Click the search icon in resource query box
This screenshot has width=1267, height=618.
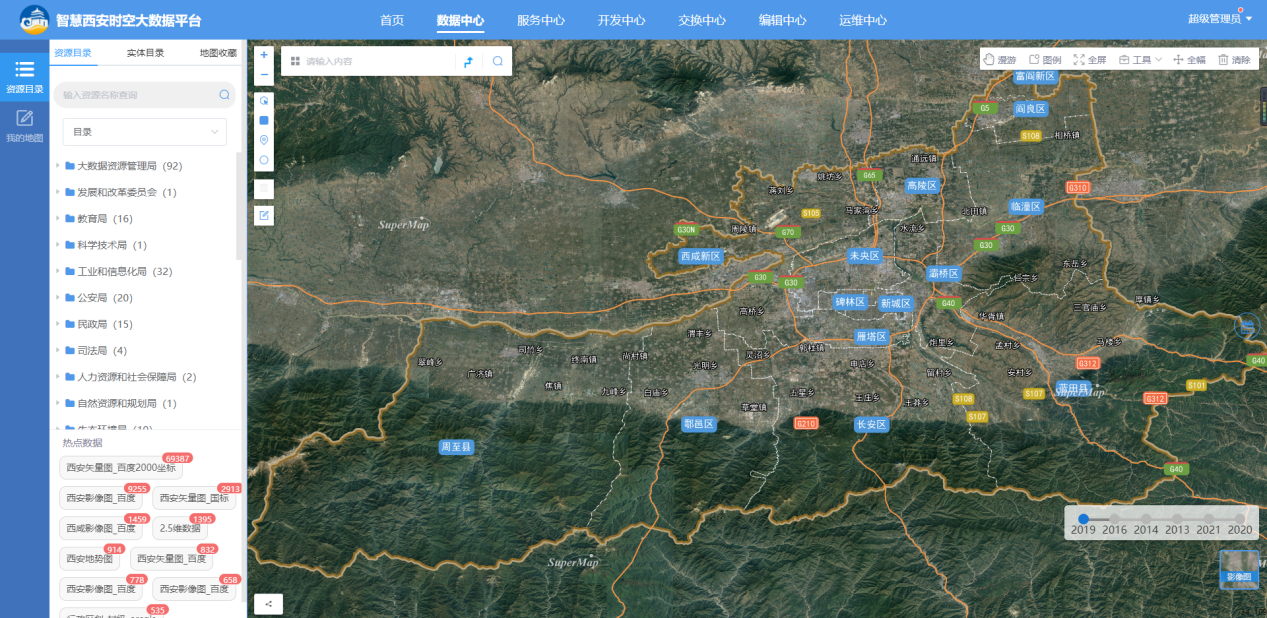(x=224, y=95)
